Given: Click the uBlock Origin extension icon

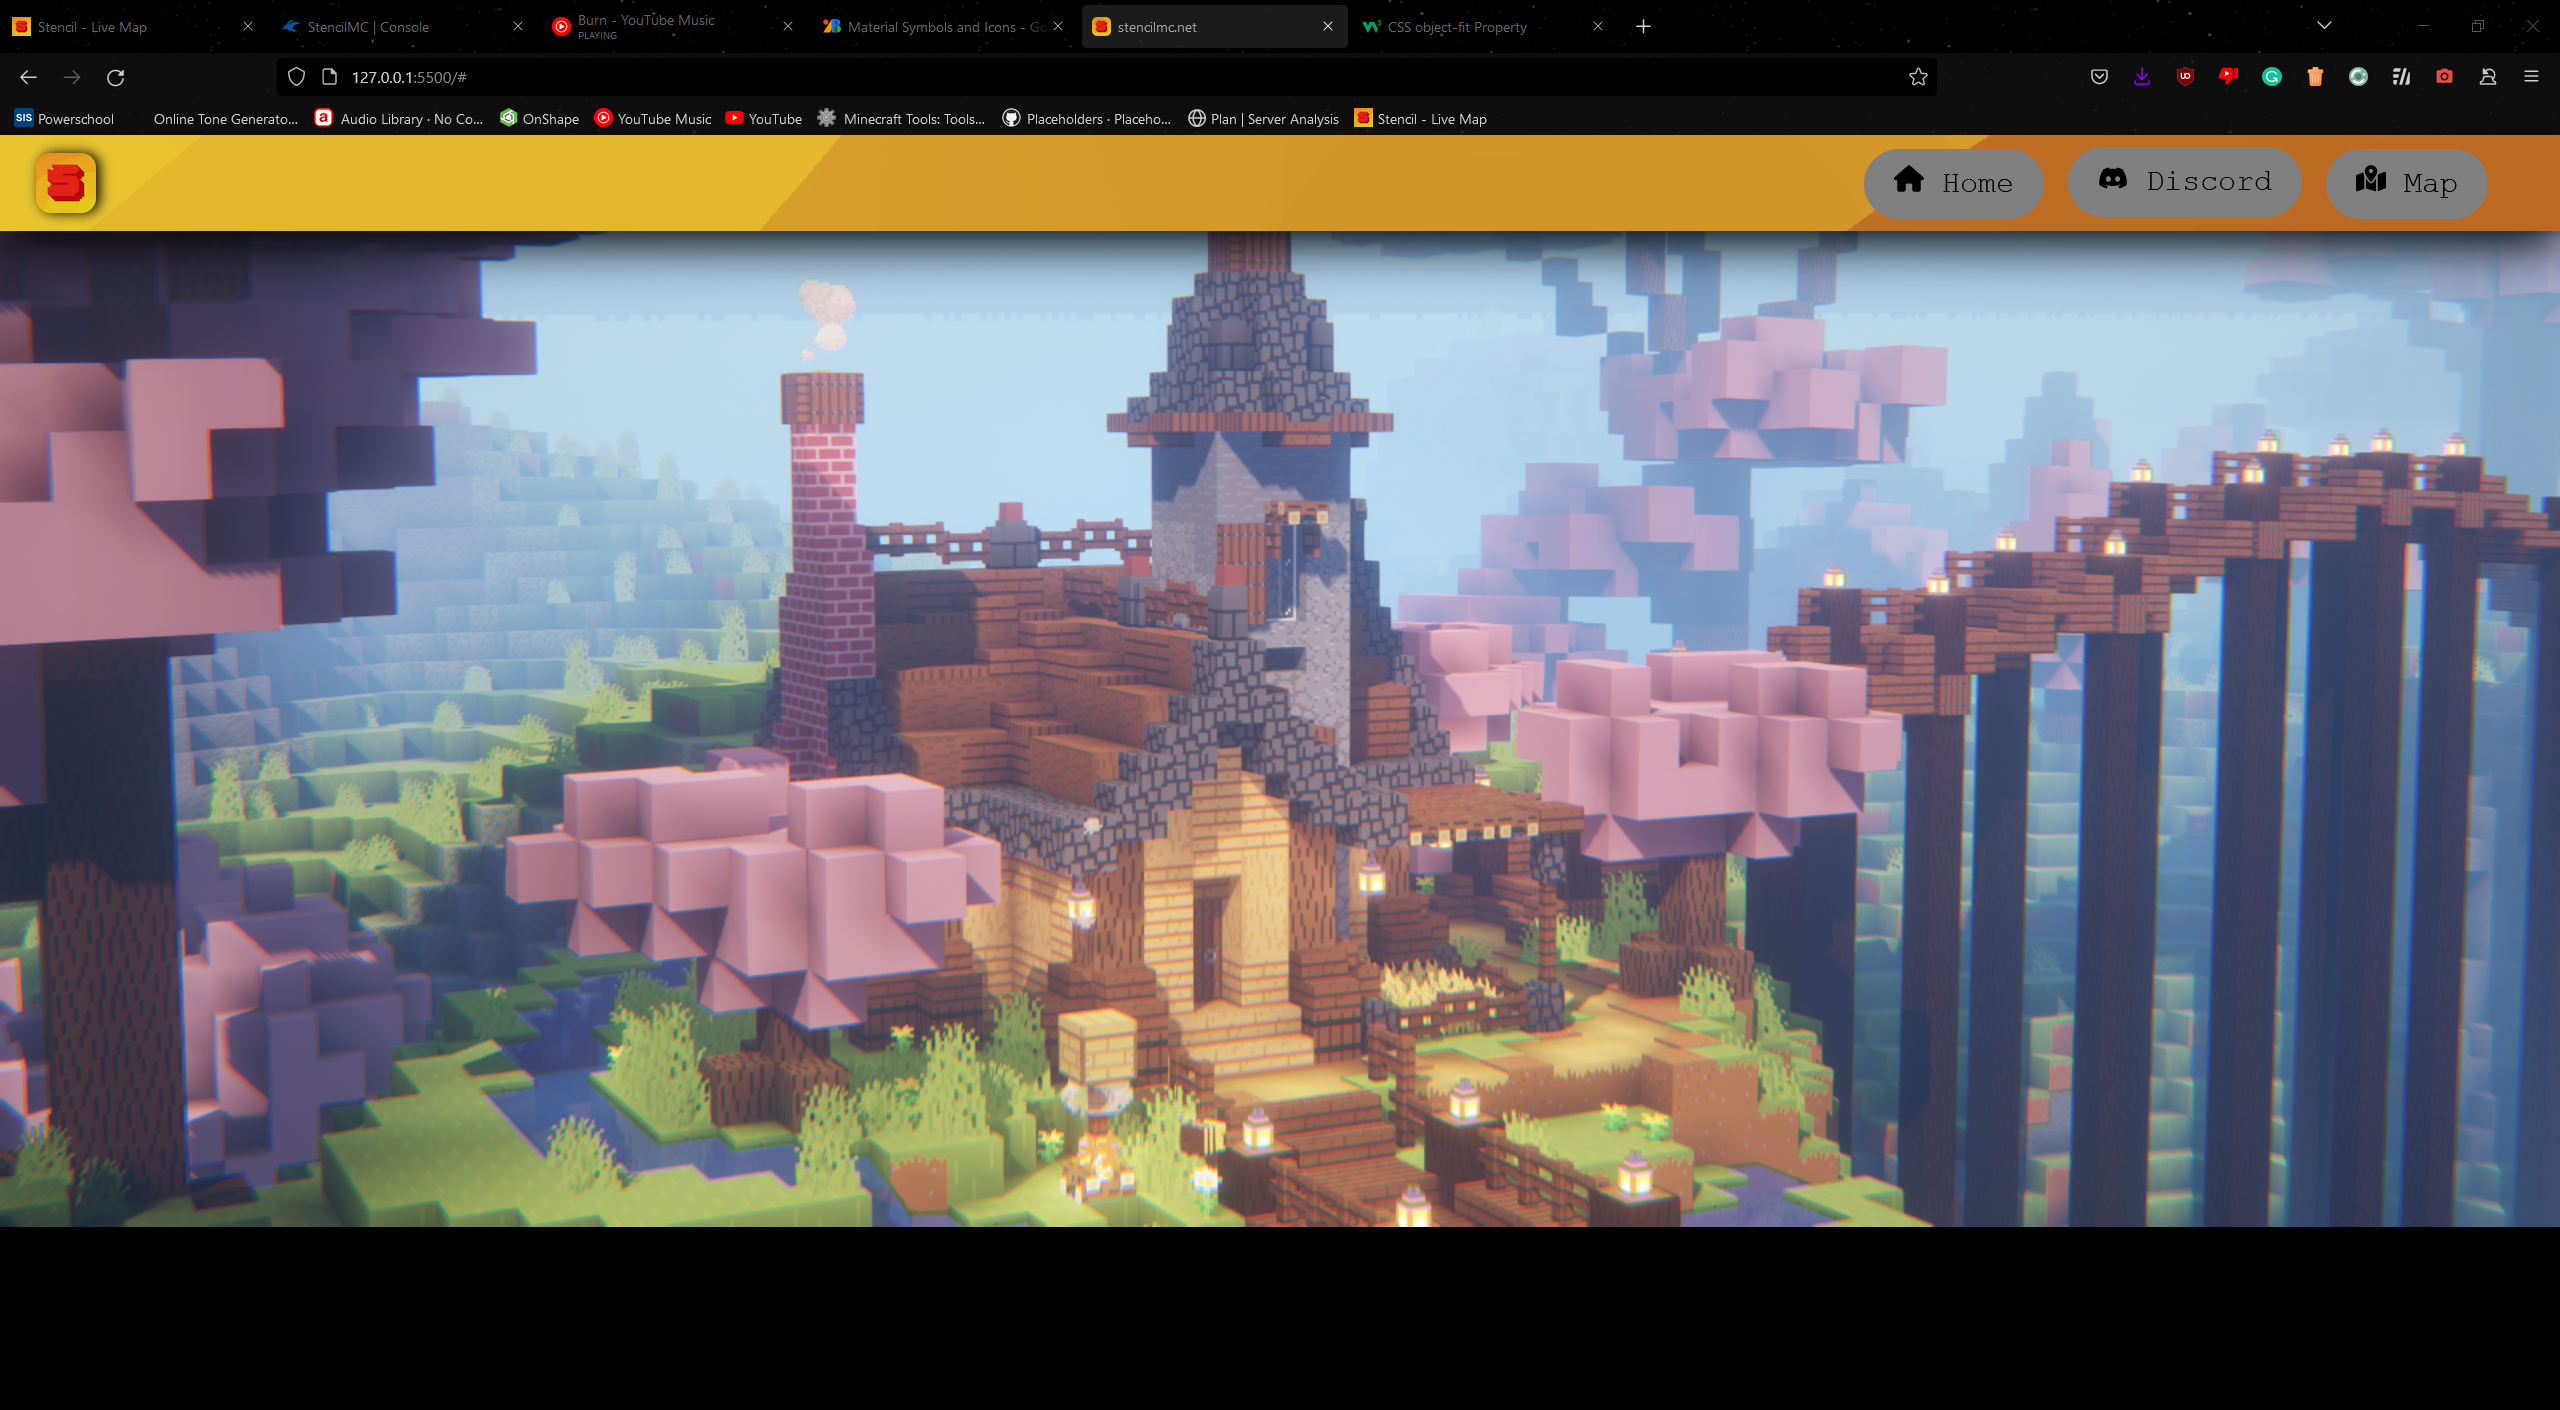Looking at the screenshot, I should pyautogui.click(x=2185, y=77).
